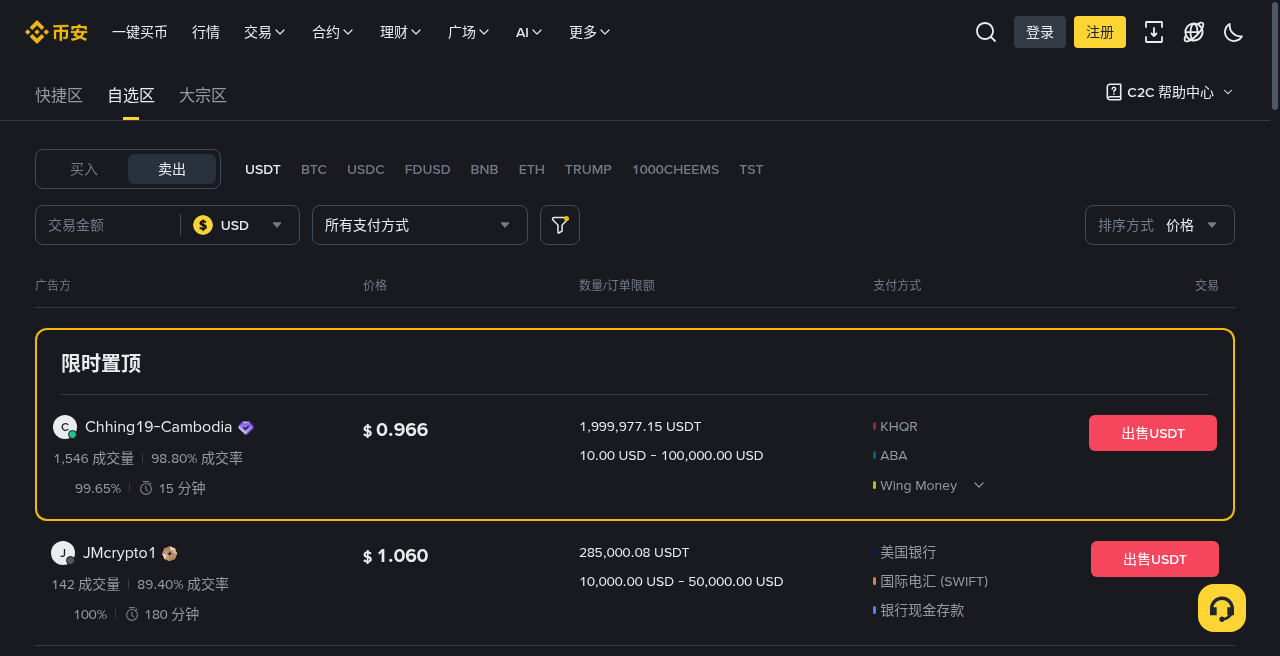This screenshot has height=656, width=1280.
Task: Select the 1000CHEEMS coin tab
Action: (676, 169)
